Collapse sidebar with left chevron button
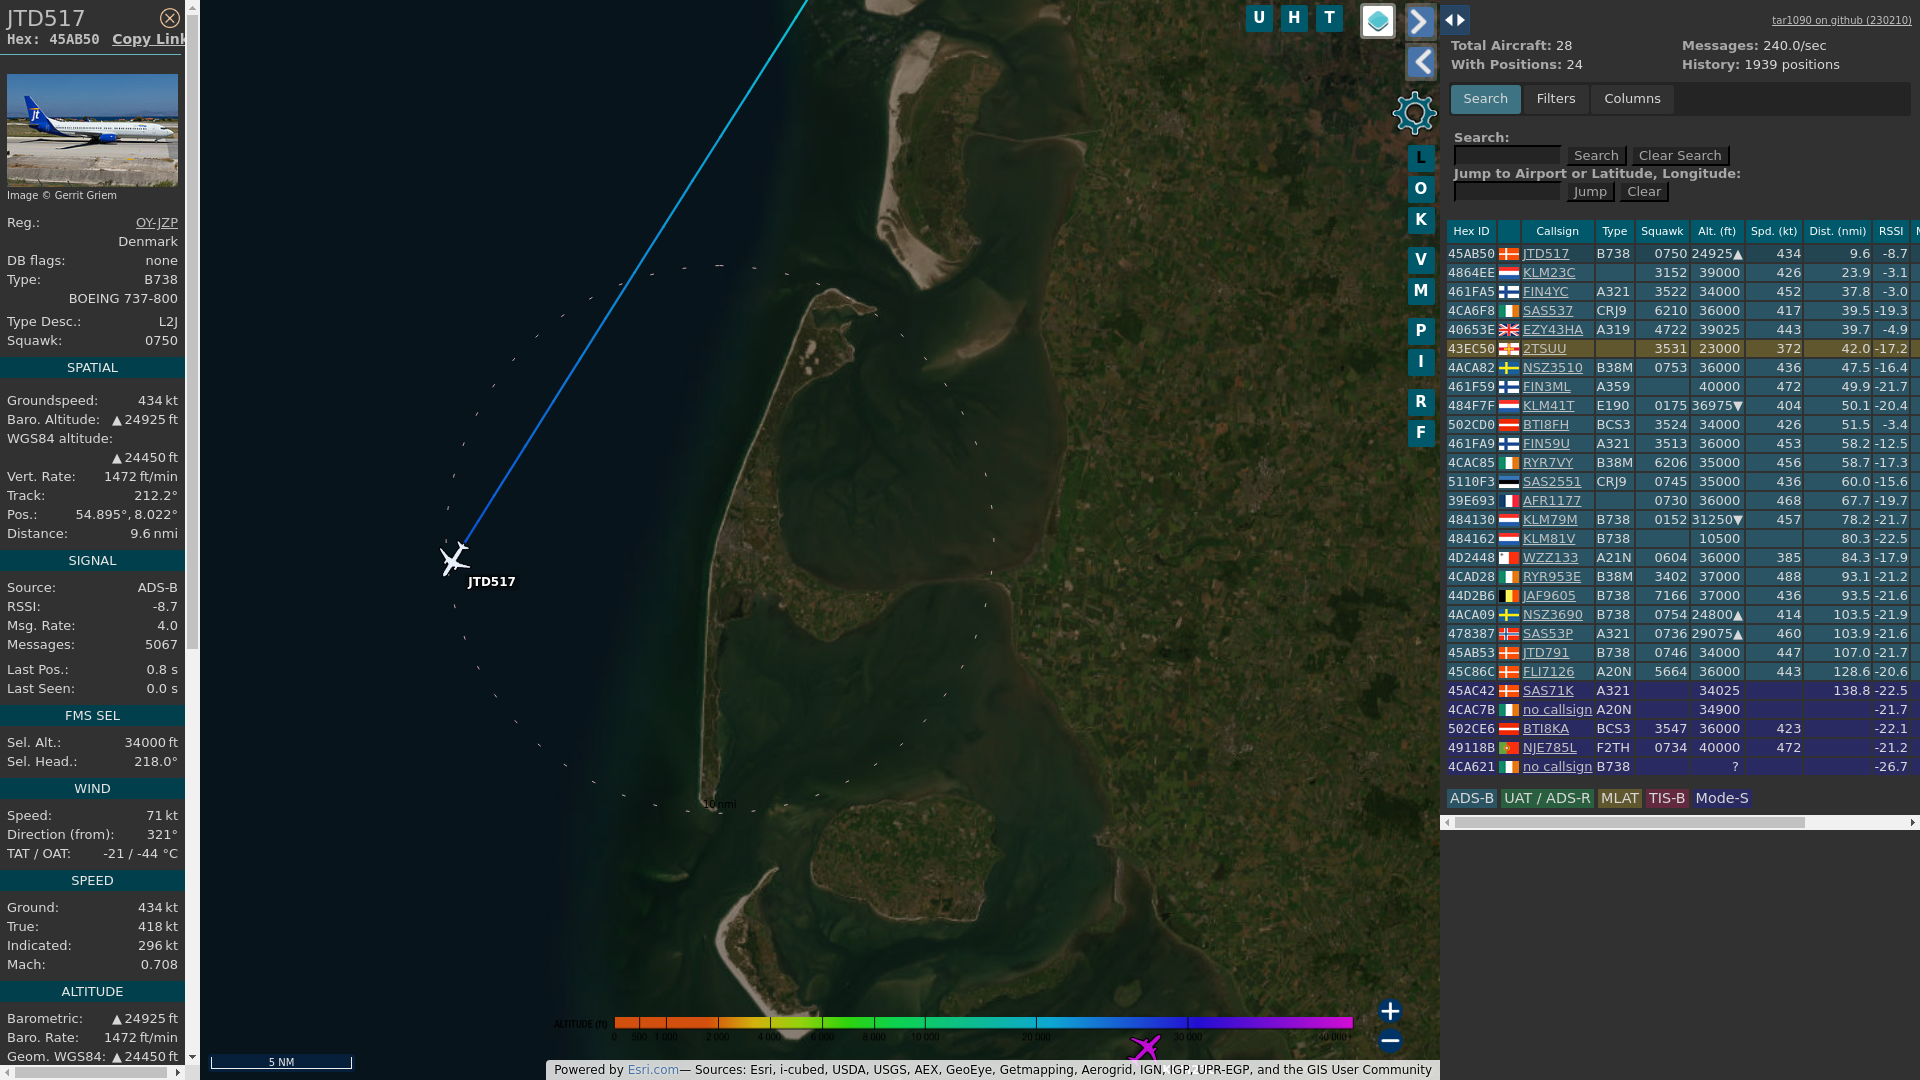 point(1420,63)
